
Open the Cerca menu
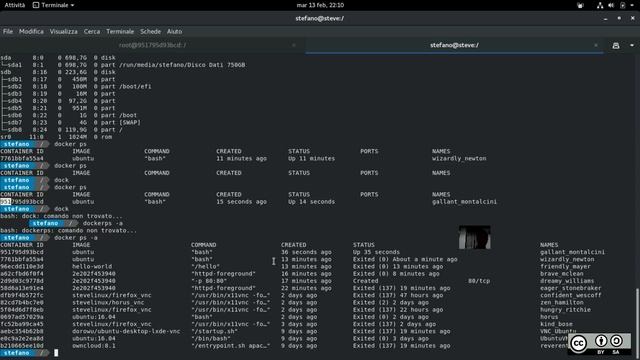92,31
